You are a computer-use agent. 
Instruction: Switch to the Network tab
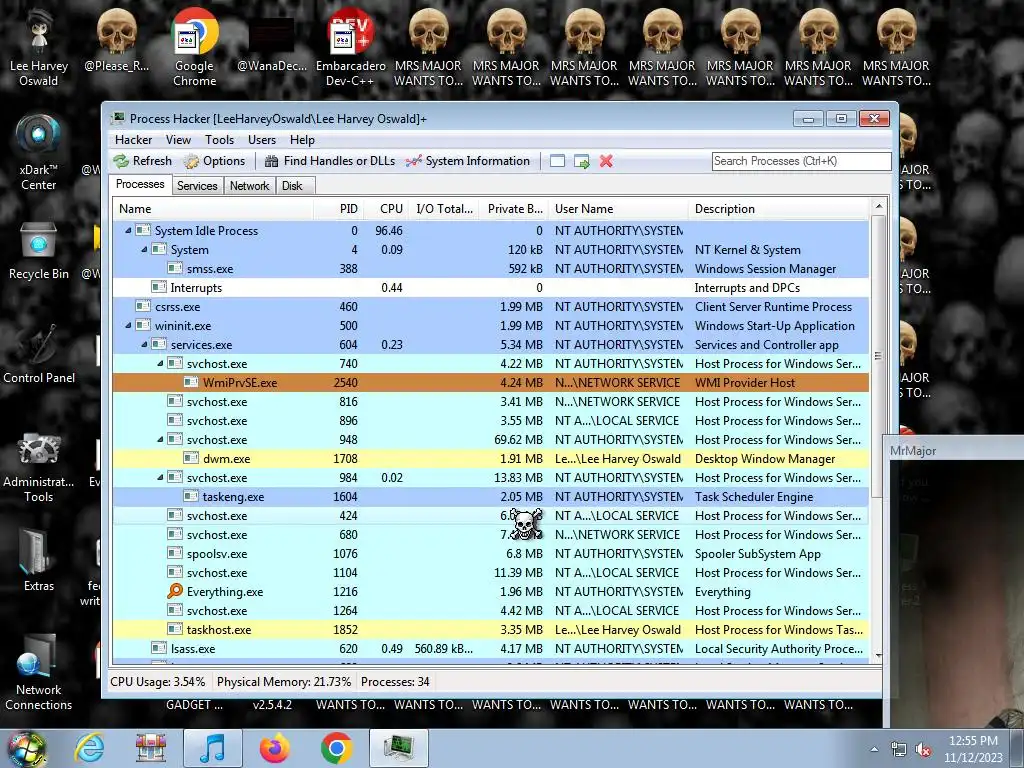[x=249, y=185]
